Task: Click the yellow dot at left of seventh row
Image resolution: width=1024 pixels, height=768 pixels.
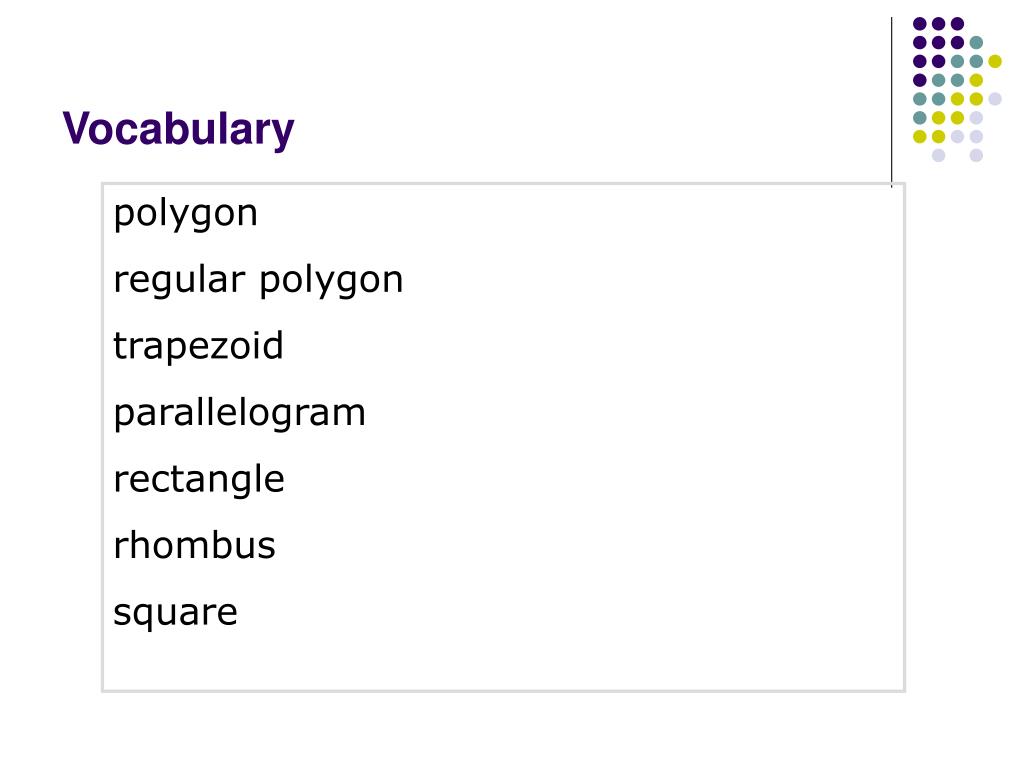Action: tap(920, 136)
